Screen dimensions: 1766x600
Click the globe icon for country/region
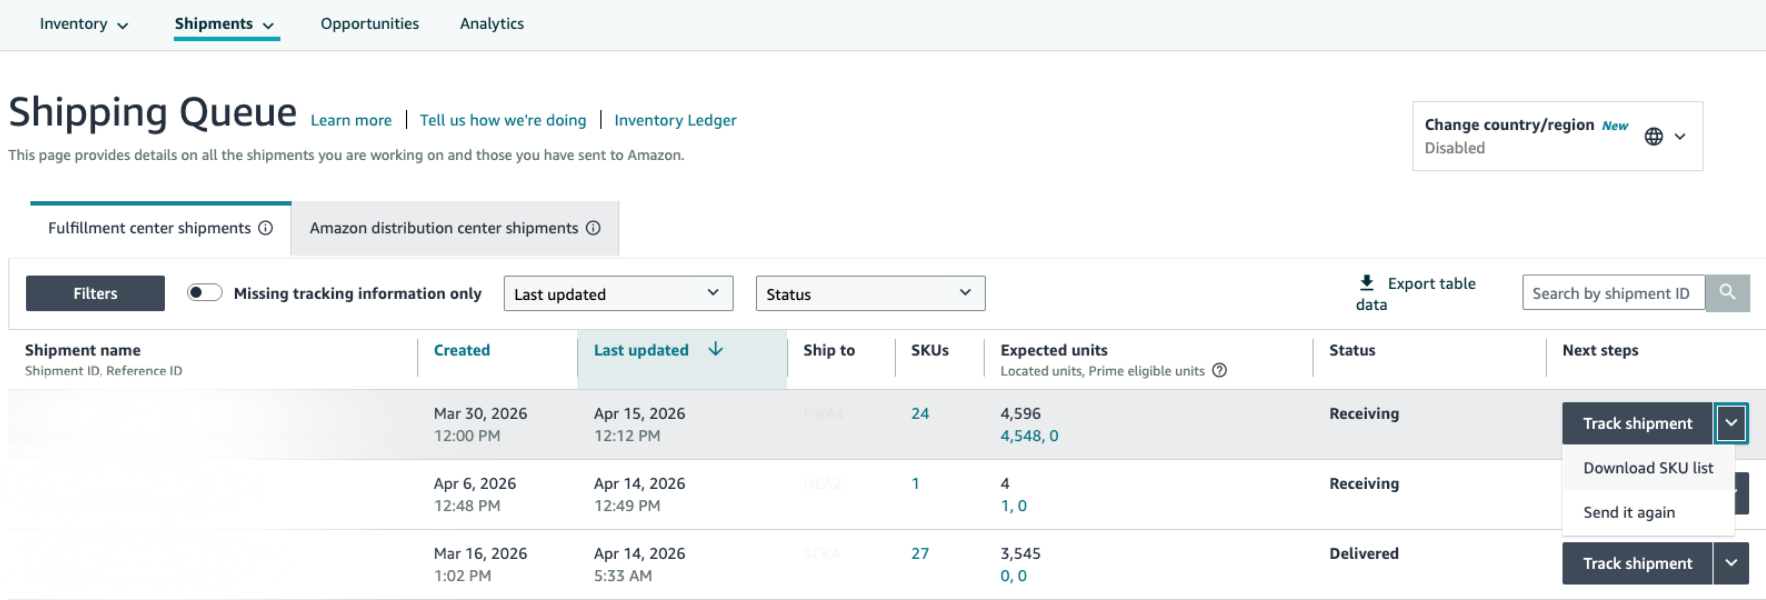click(1654, 137)
